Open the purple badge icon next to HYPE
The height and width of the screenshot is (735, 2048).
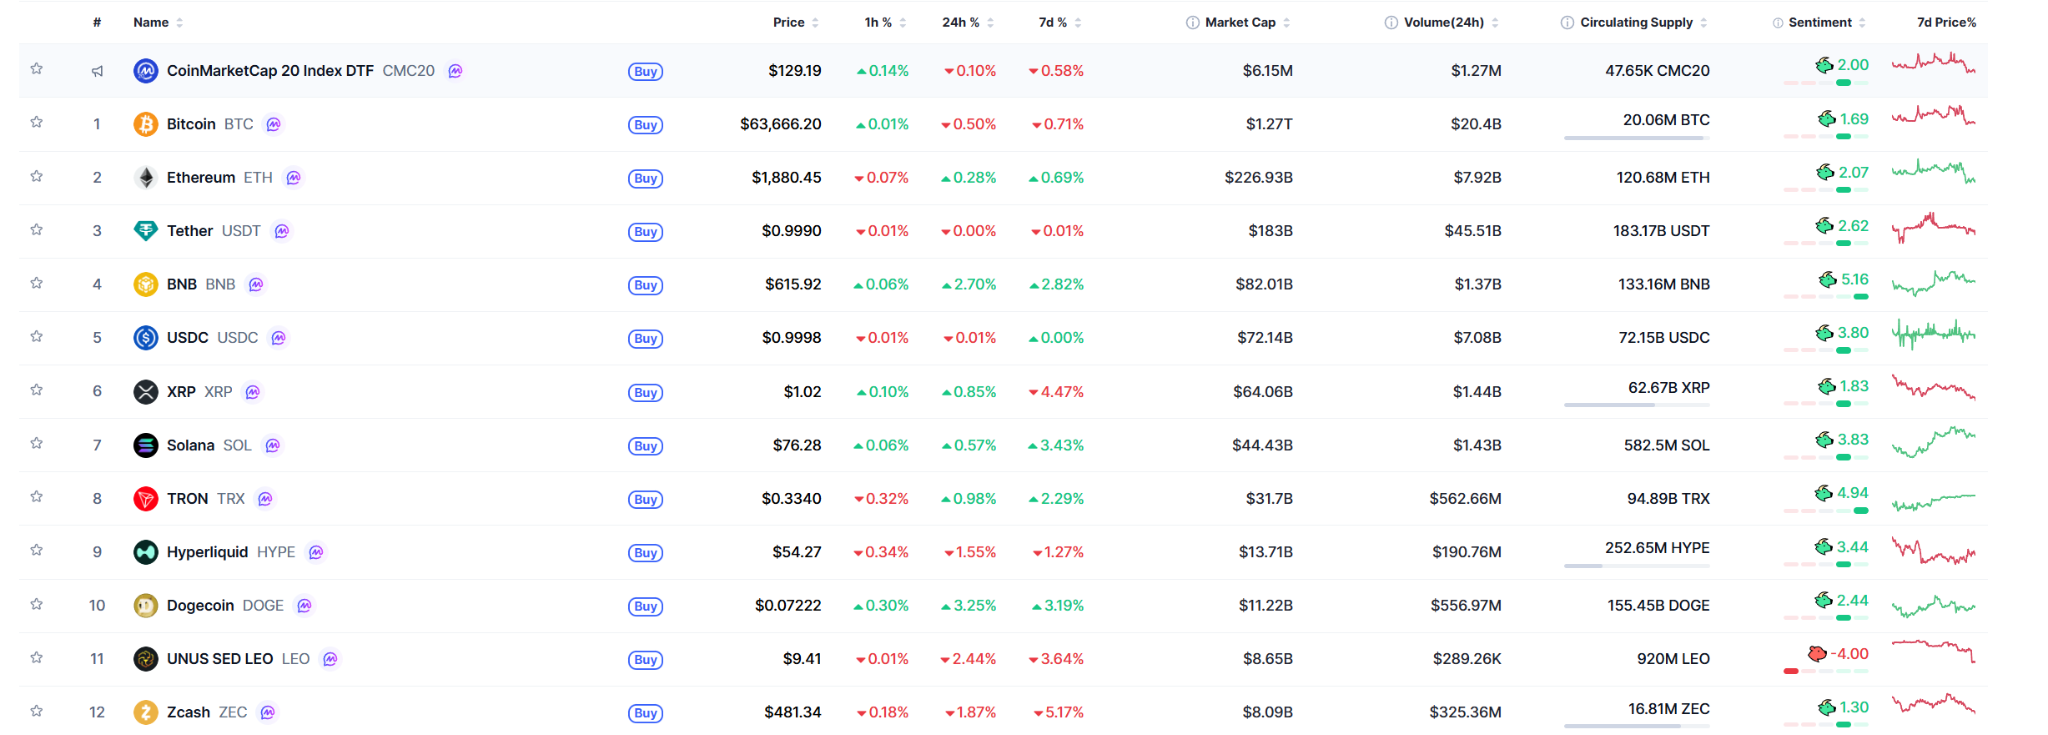tap(316, 552)
